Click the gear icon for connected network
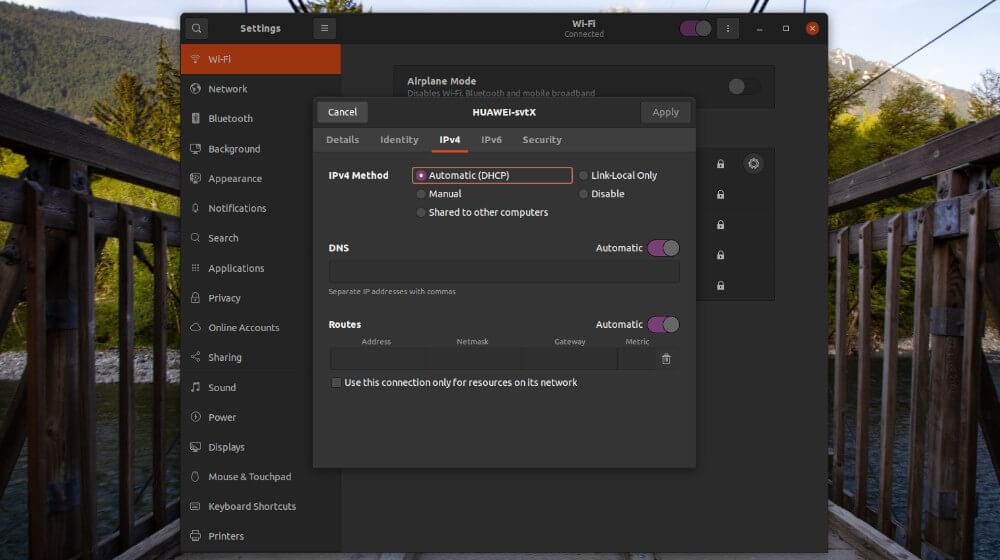 (753, 164)
